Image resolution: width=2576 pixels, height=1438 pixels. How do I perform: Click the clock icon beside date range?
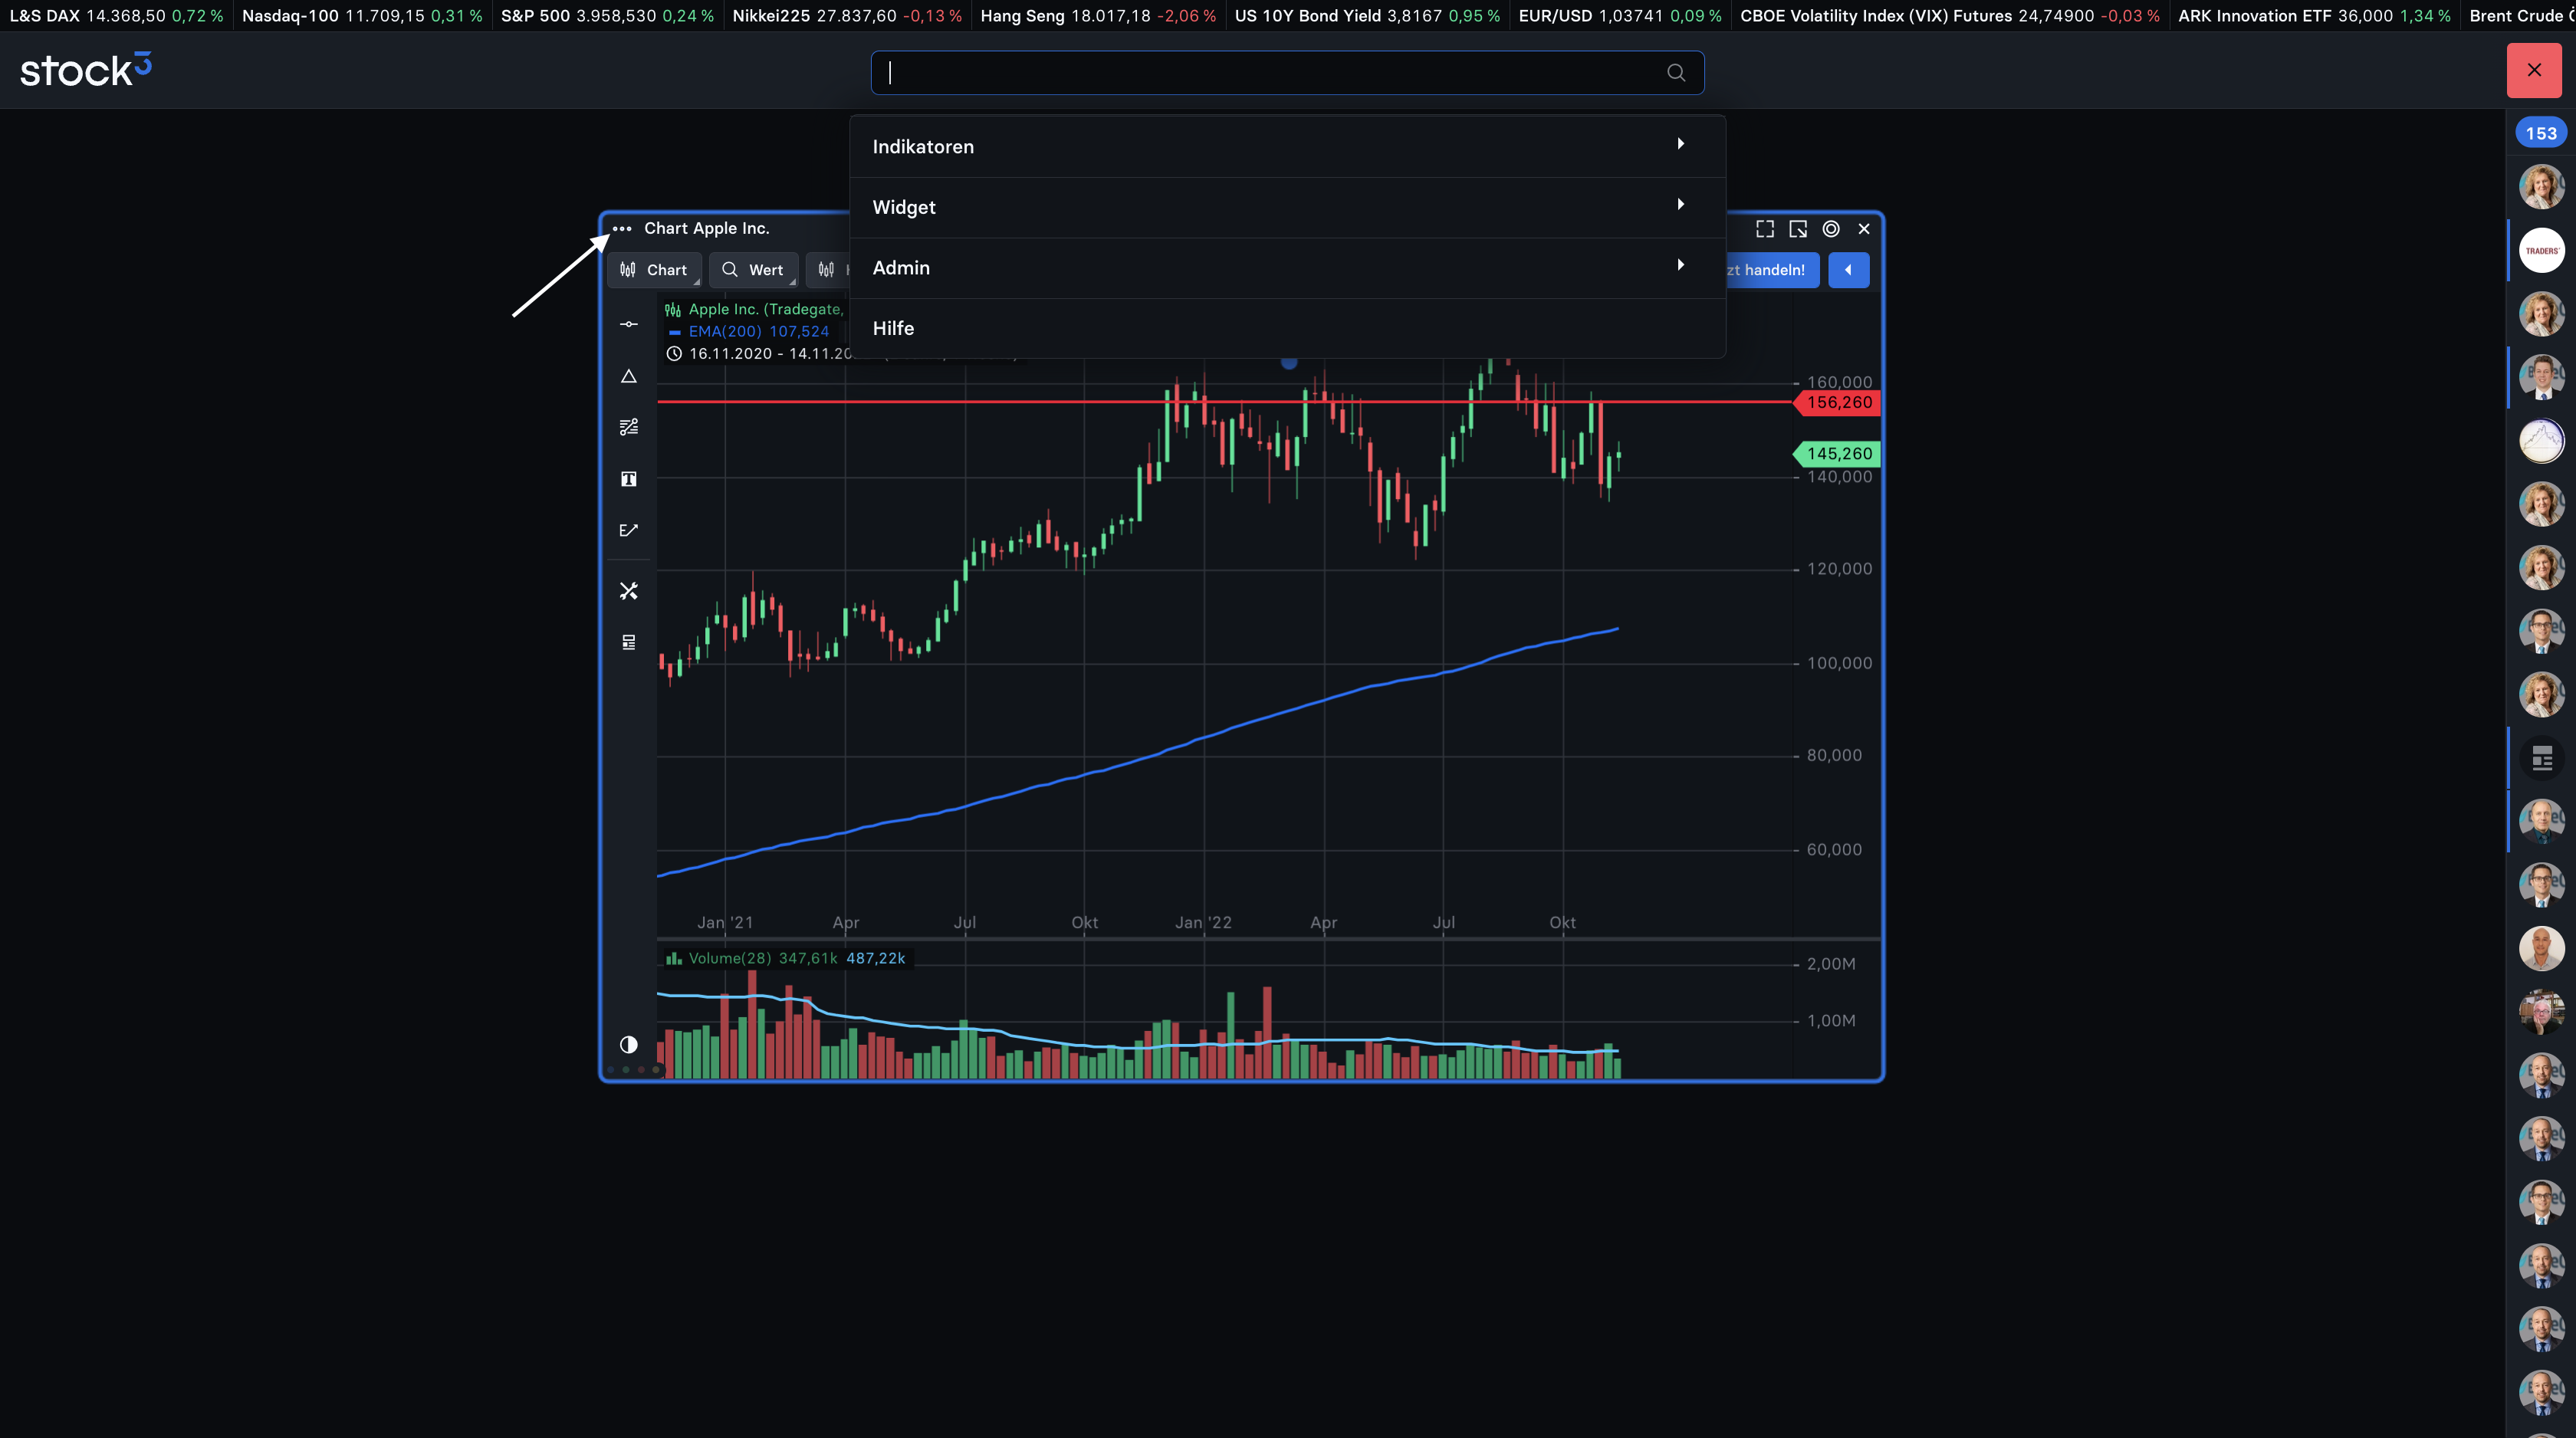(675, 354)
